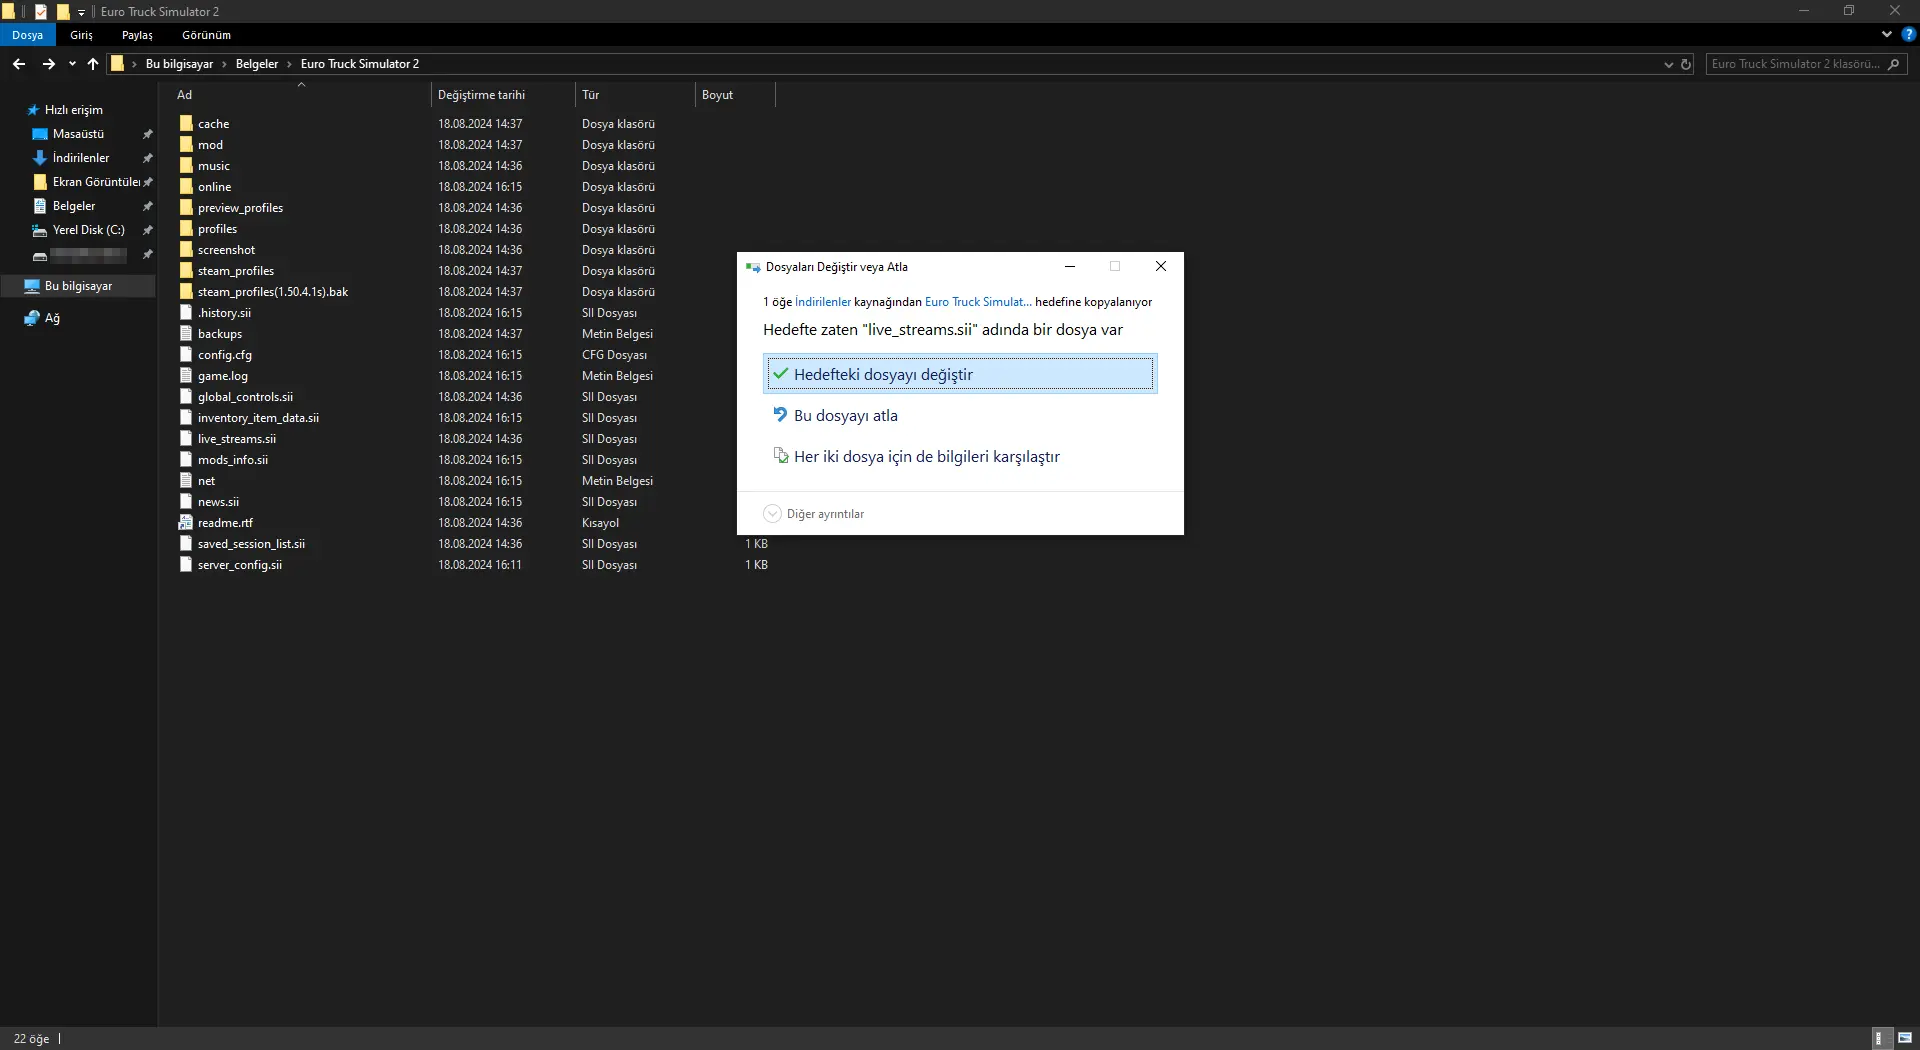Viewport: 1920px width, 1050px height.
Task: Select the readme.rtf shortcut icon
Action: coord(186,523)
